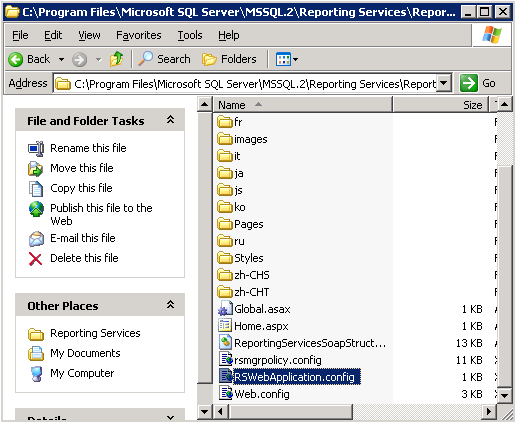
Task: Click the red X Delete icon
Action: pos(35,259)
